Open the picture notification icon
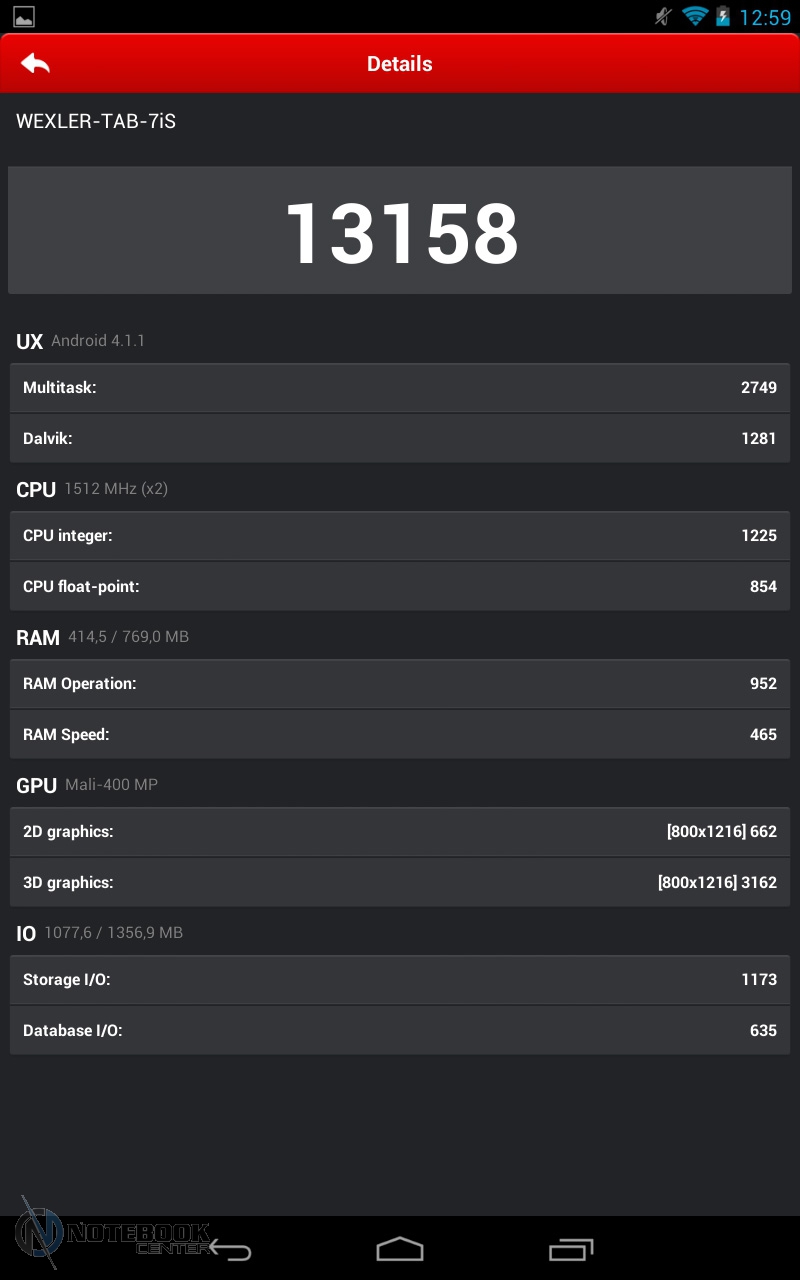Viewport: 800px width, 1280px height. coord(24,17)
